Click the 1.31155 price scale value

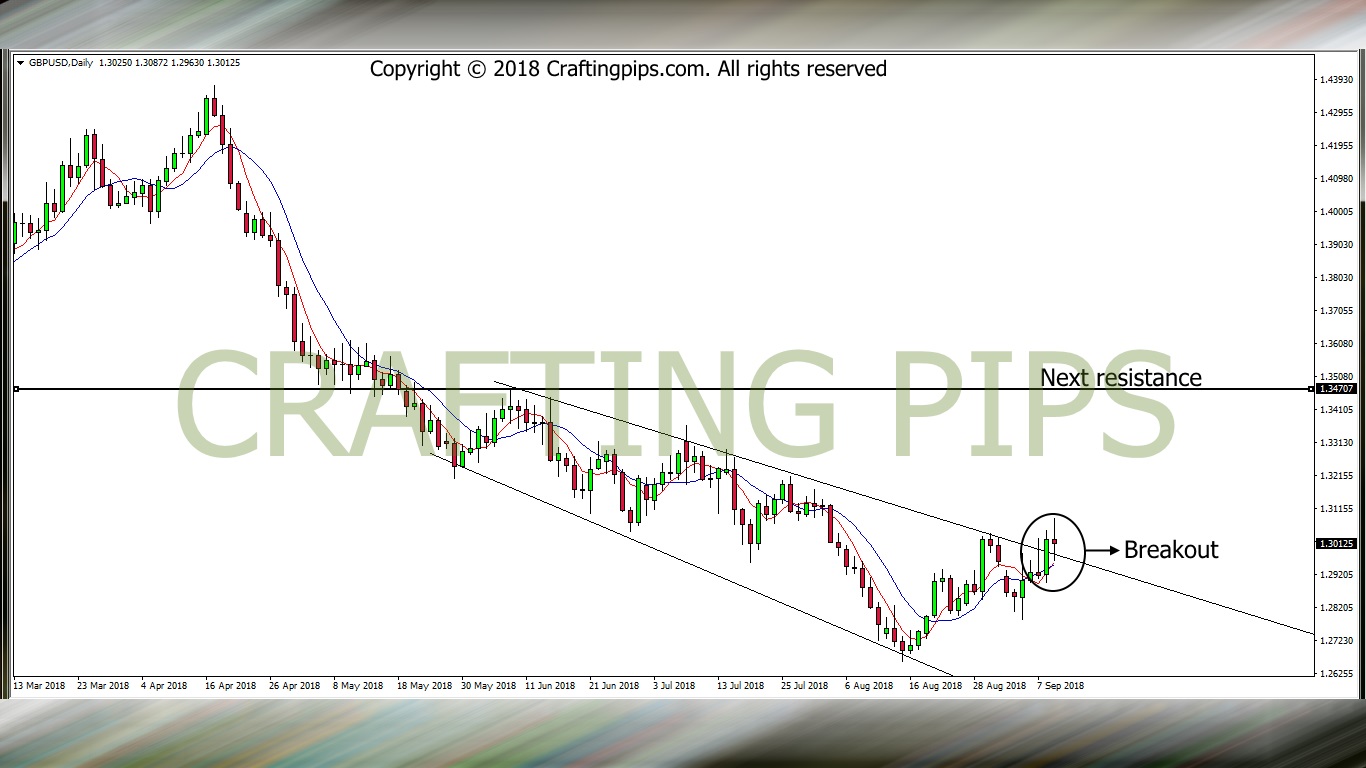(x=1337, y=508)
